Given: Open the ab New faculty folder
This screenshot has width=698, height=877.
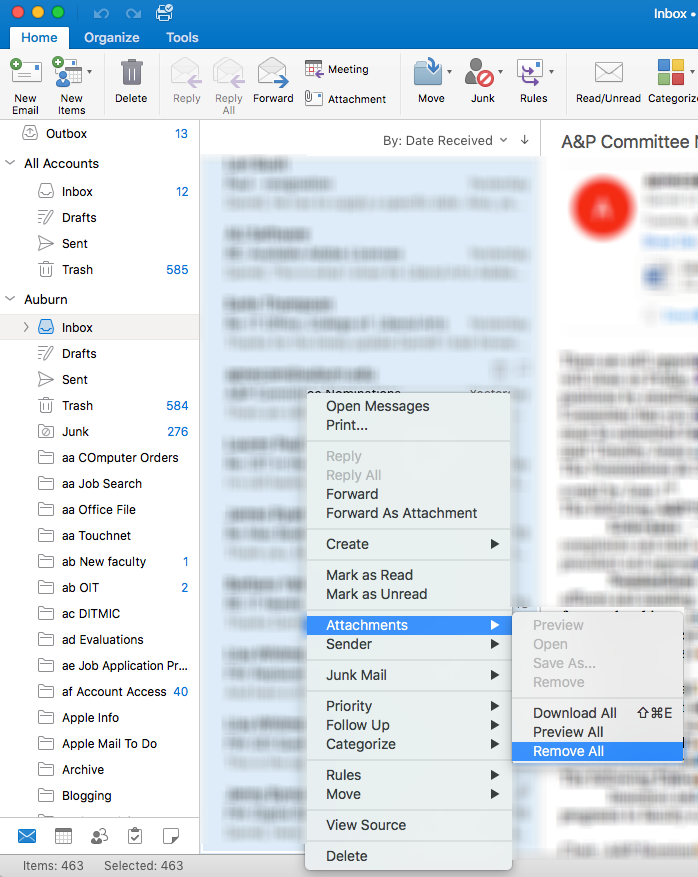Looking at the screenshot, I should pos(100,562).
